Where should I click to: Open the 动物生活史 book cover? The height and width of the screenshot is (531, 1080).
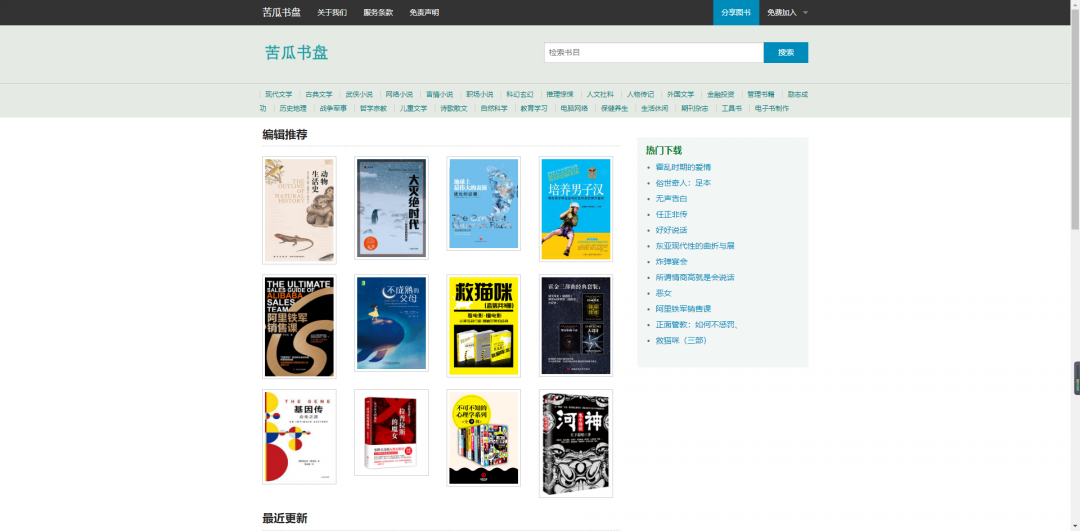coord(299,210)
